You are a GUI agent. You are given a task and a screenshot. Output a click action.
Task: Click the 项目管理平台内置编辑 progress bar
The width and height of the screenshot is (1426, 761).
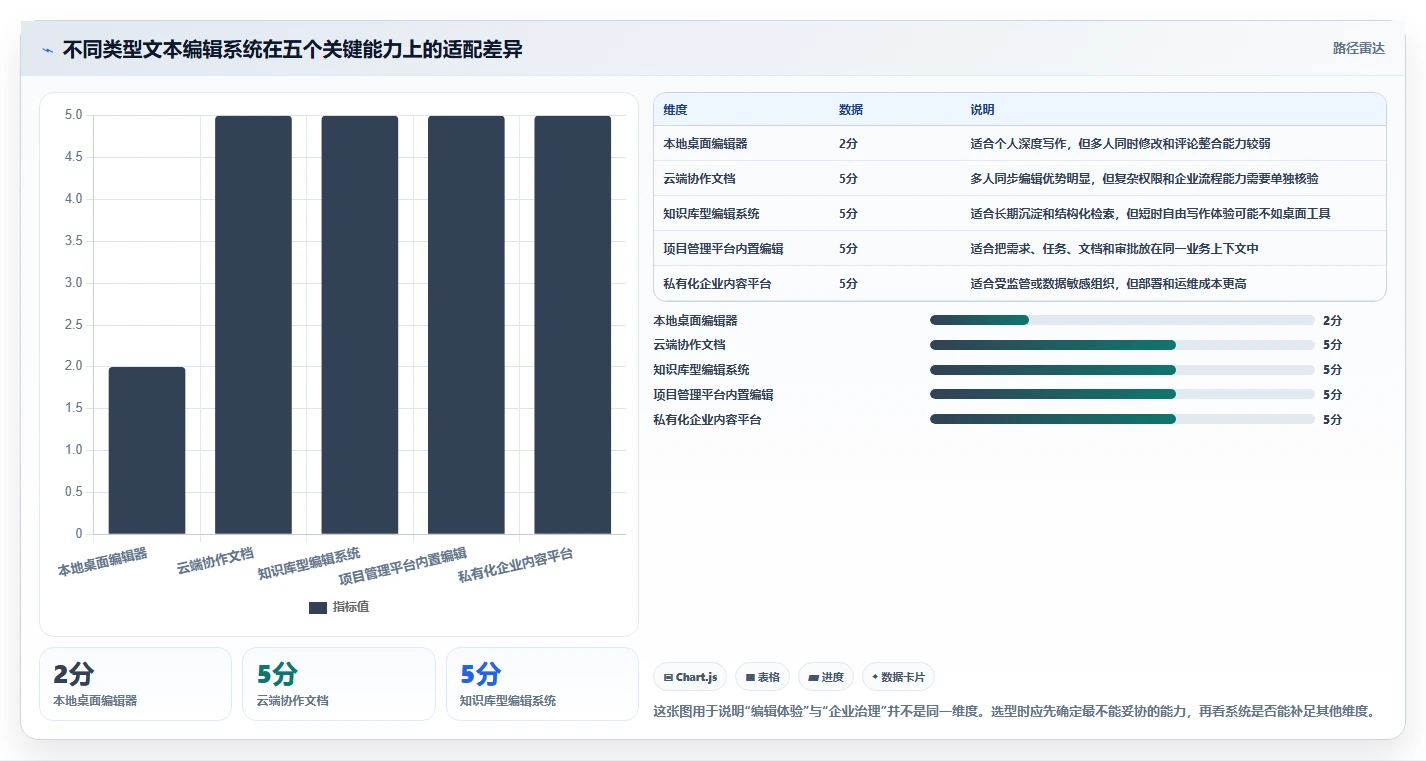pos(1122,395)
